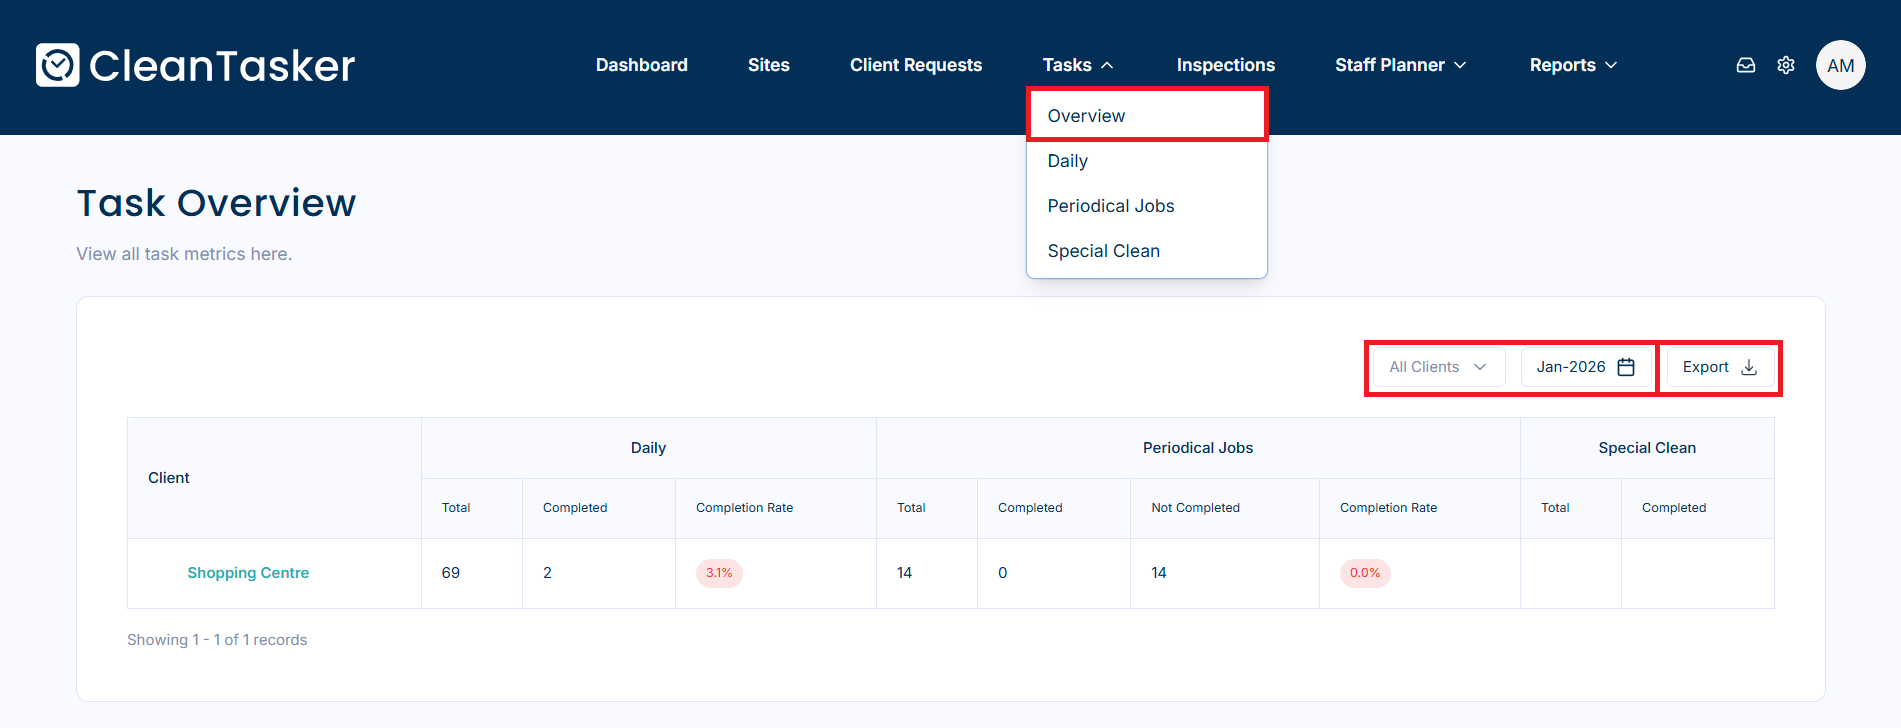Viewport: 1901px width, 728px height.
Task: Select Daily from the Tasks menu
Action: coord(1067,161)
